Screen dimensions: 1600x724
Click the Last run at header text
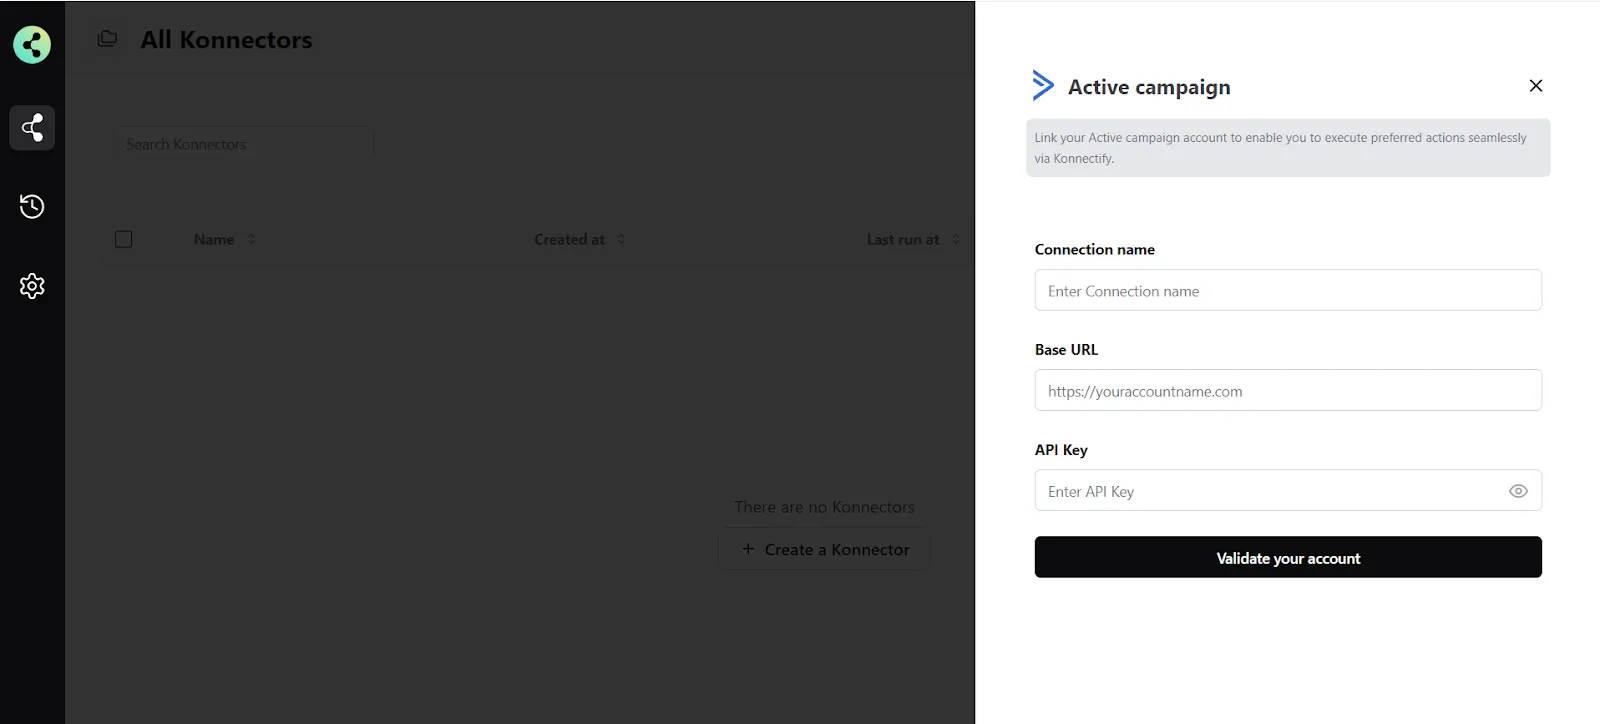(903, 239)
